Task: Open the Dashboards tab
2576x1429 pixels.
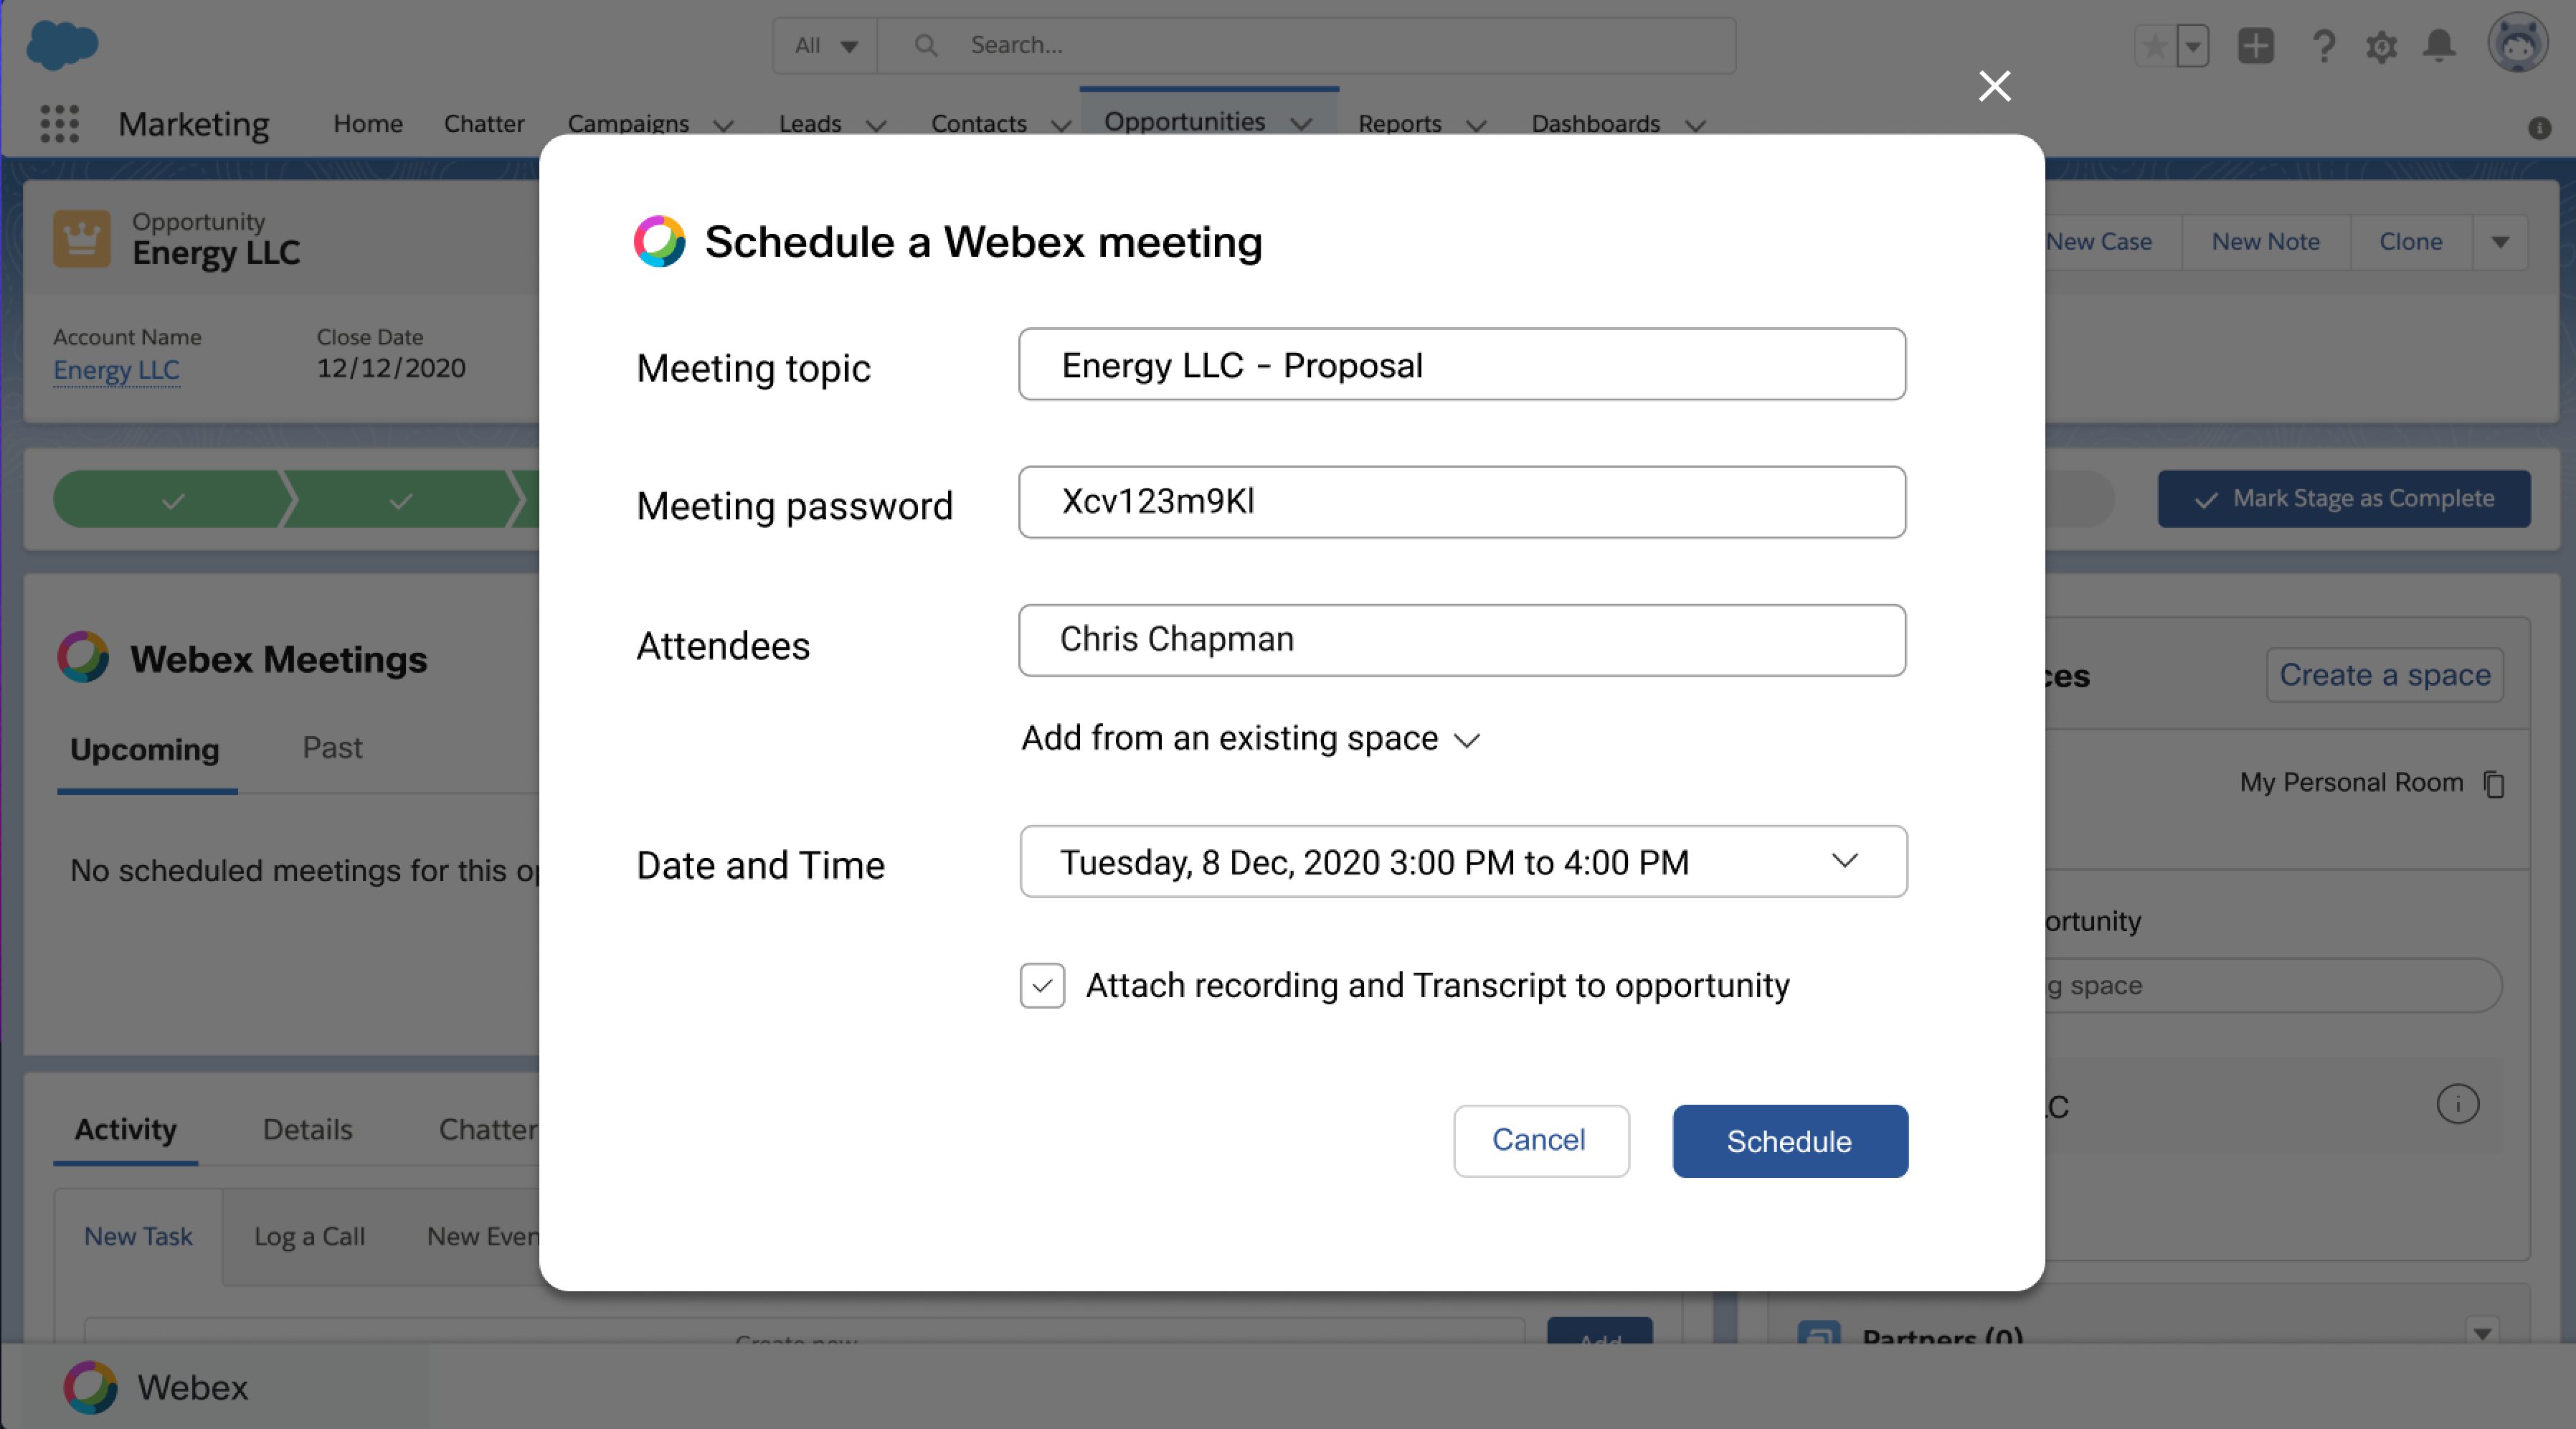Action: point(1596,123)
